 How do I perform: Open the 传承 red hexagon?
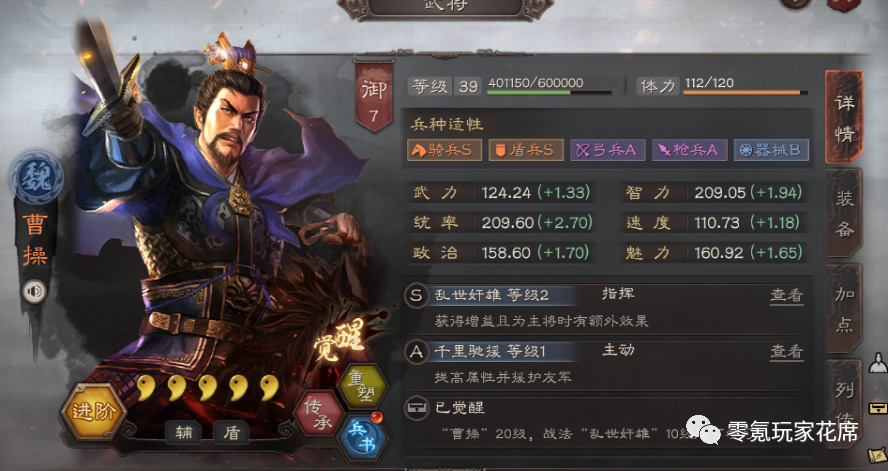[320, 414]
